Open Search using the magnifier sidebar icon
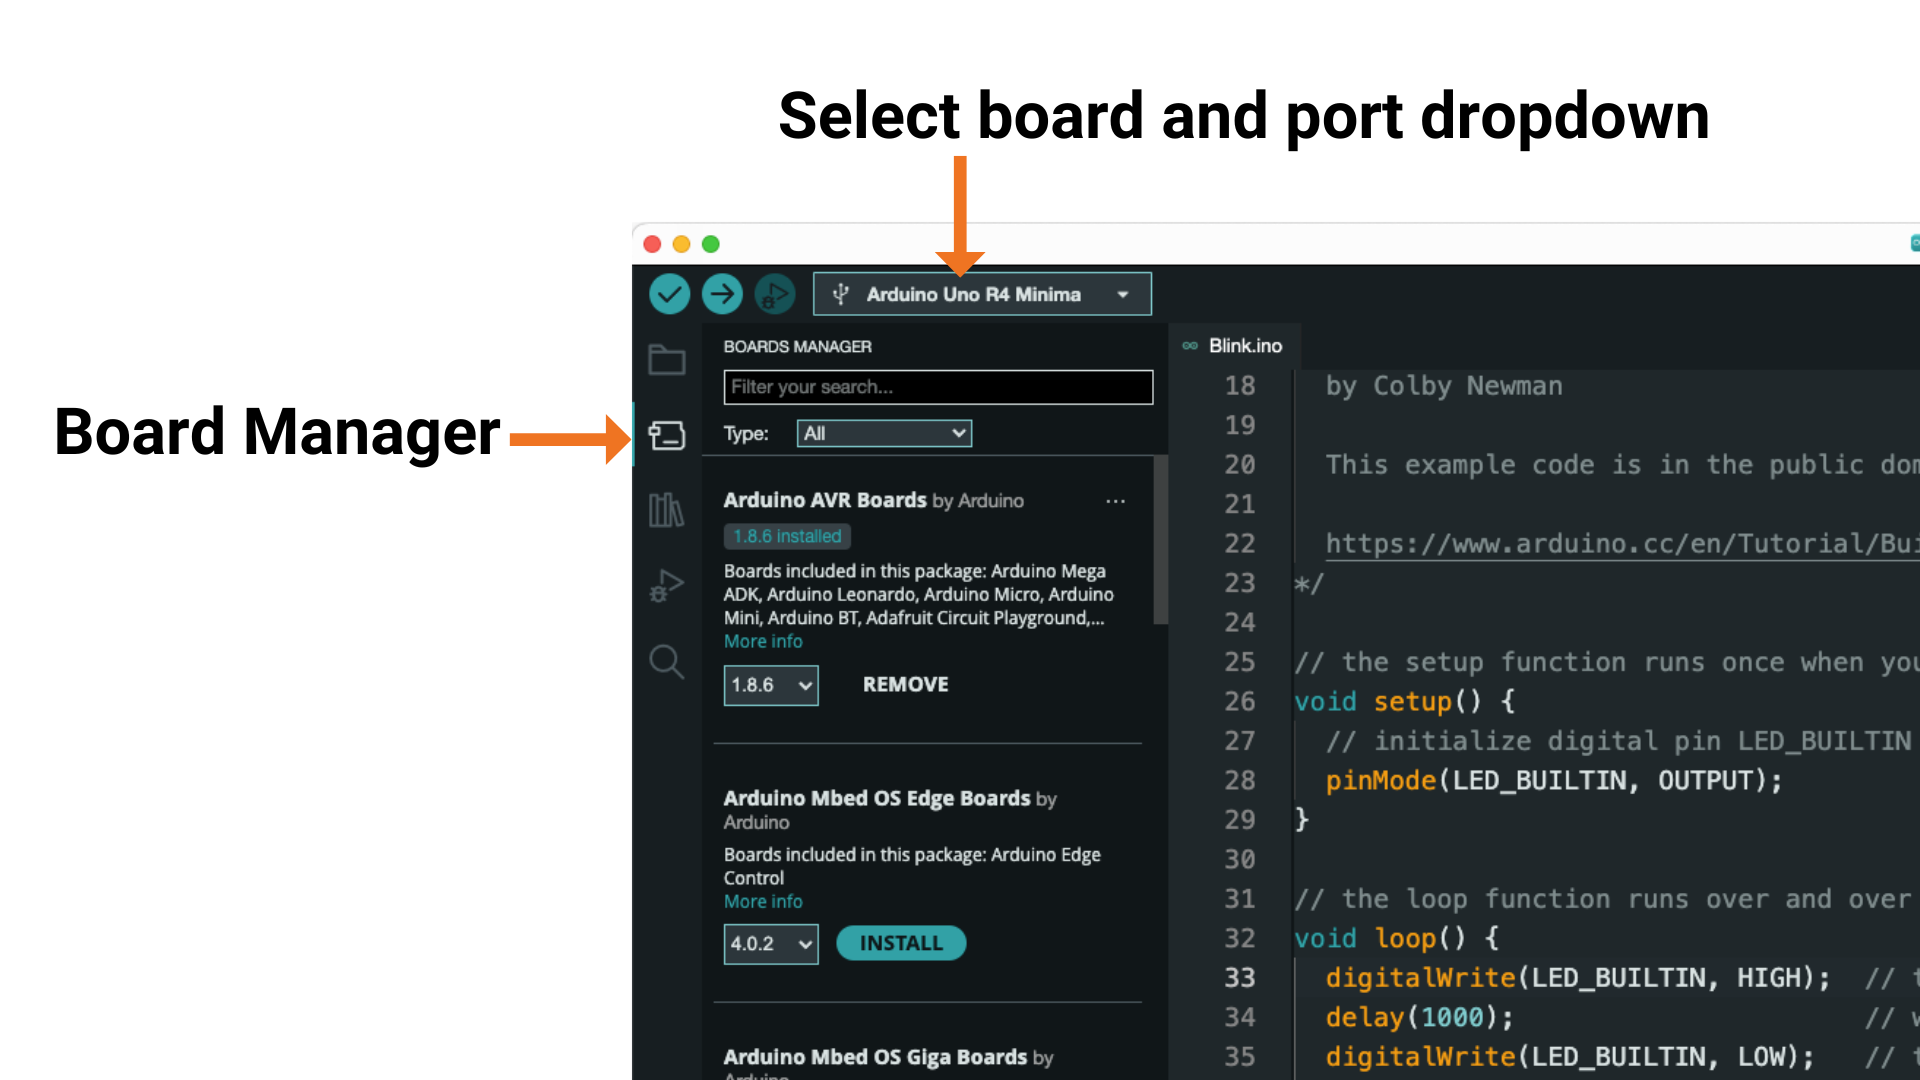 tap(667, 661)
